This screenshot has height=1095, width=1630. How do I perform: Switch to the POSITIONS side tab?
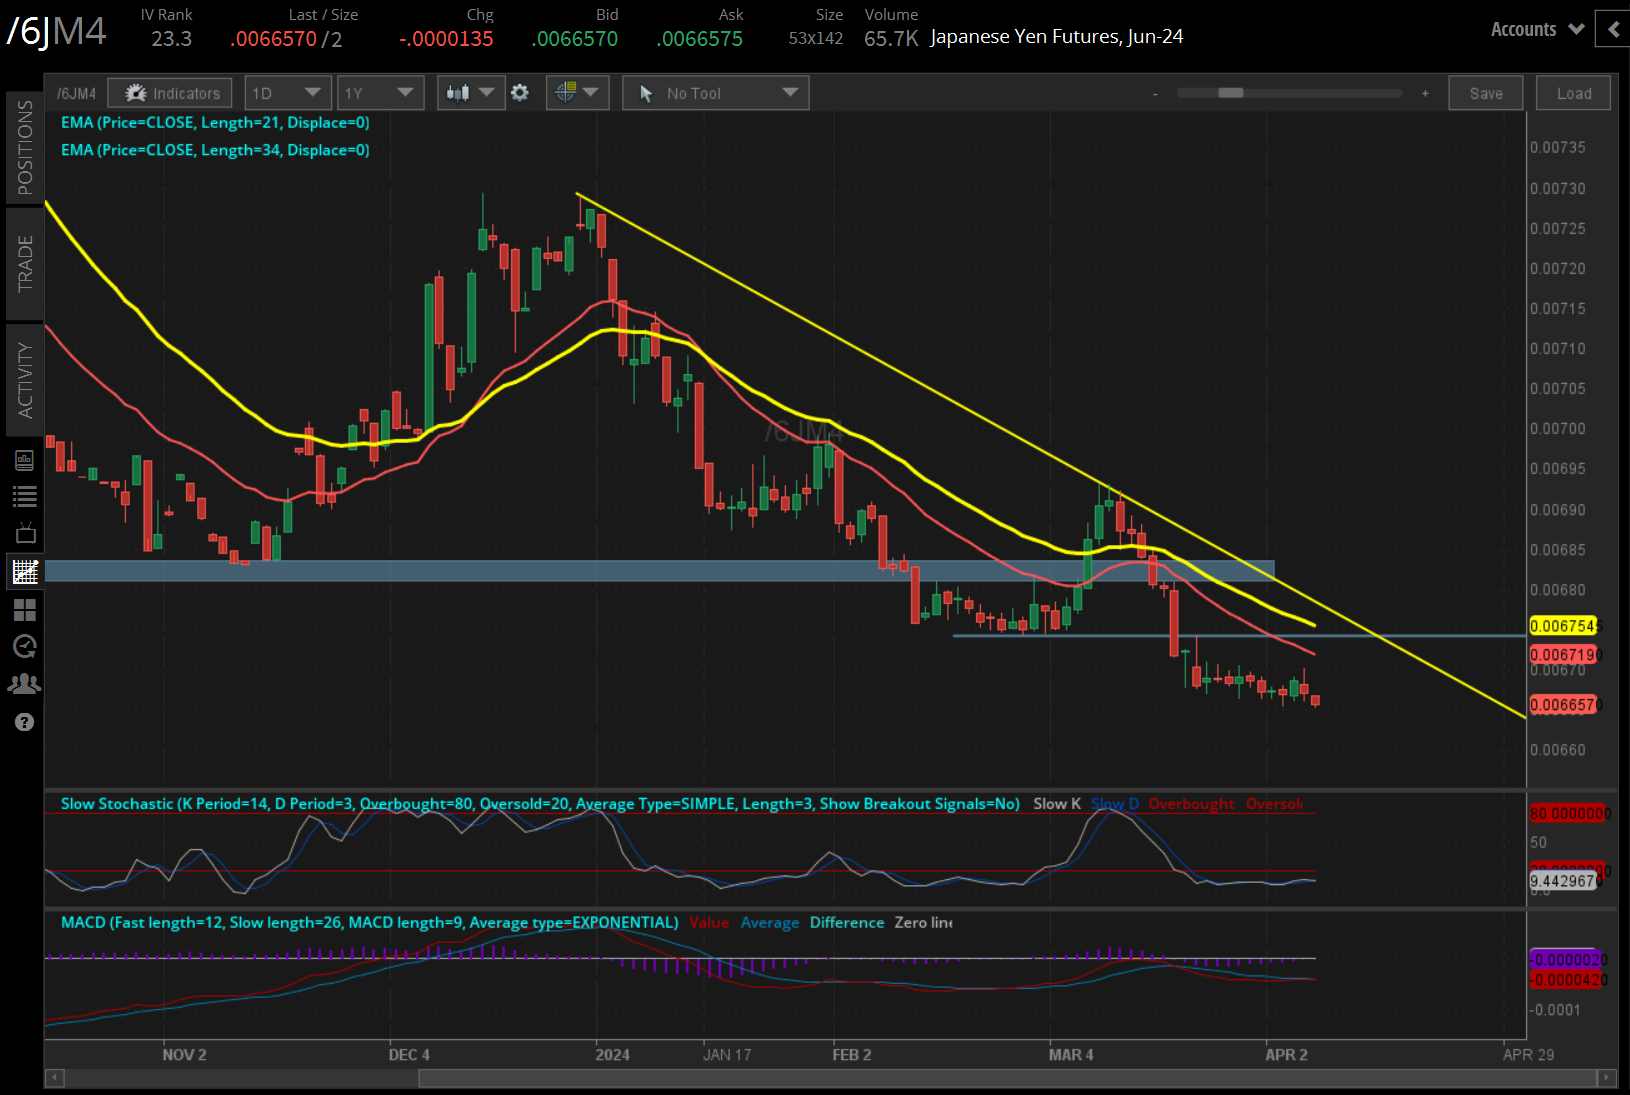[25, 147]
